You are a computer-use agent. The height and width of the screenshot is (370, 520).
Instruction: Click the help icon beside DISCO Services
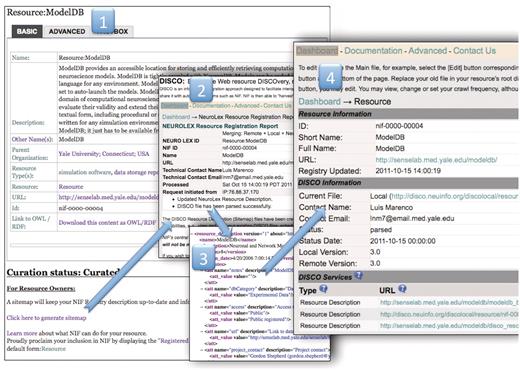[359, 276]
